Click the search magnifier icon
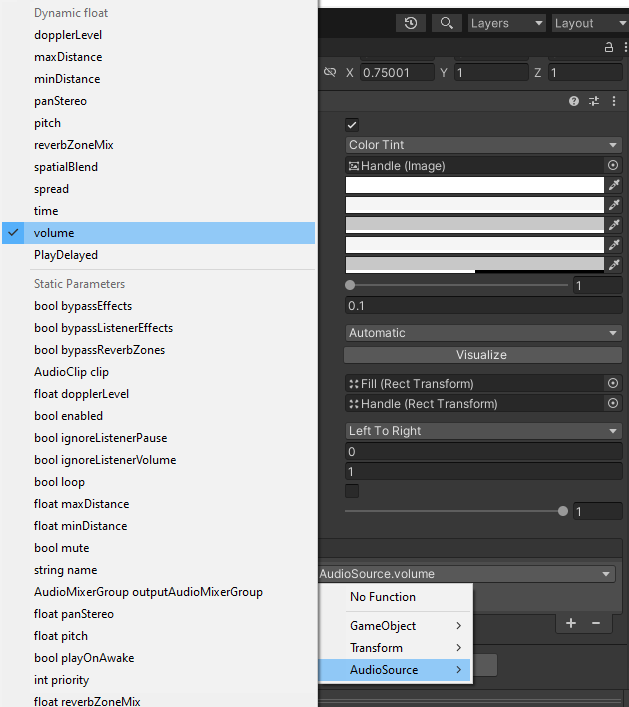Image resolution: width=629 pixels, height=707 pixels. [447, 23]
